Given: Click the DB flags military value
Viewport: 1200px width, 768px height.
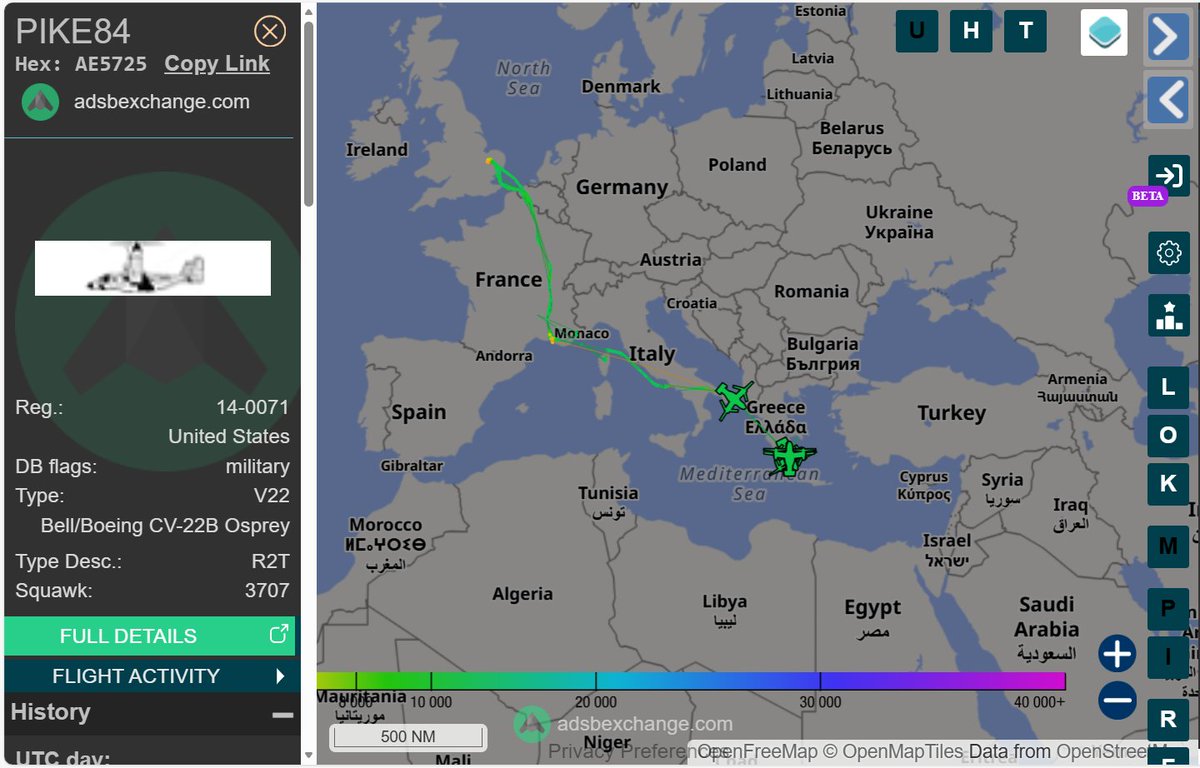Looking at the screenshot, I should coord(258,467).
